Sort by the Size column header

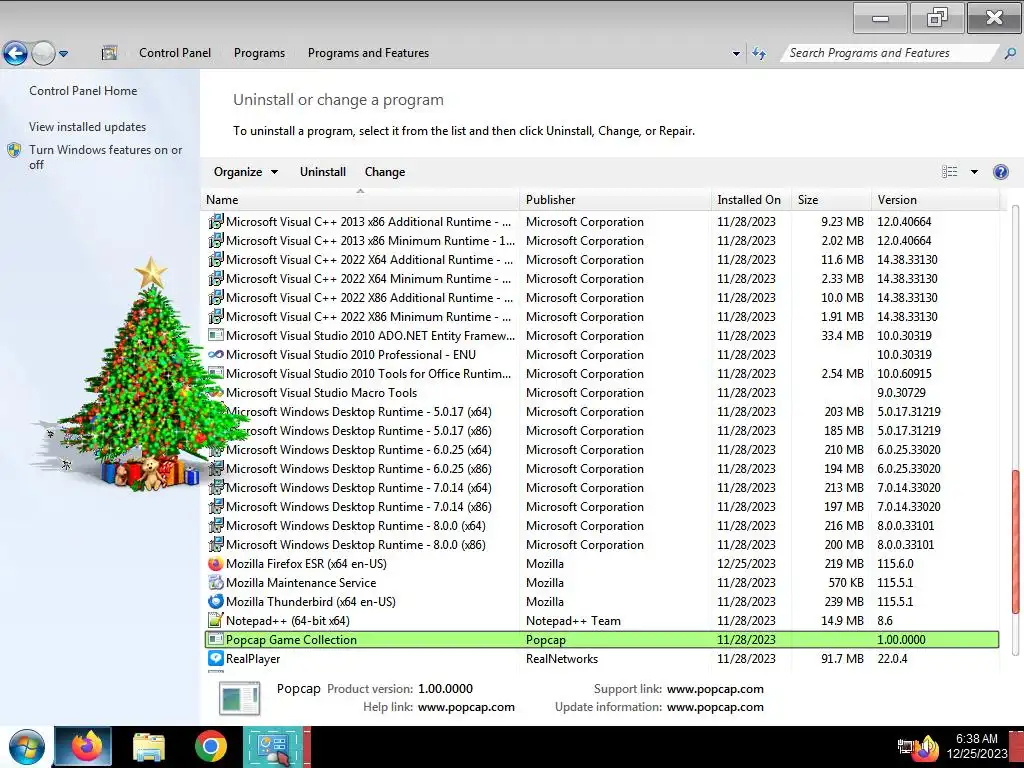pyautogui.click(x=831, y=200)
